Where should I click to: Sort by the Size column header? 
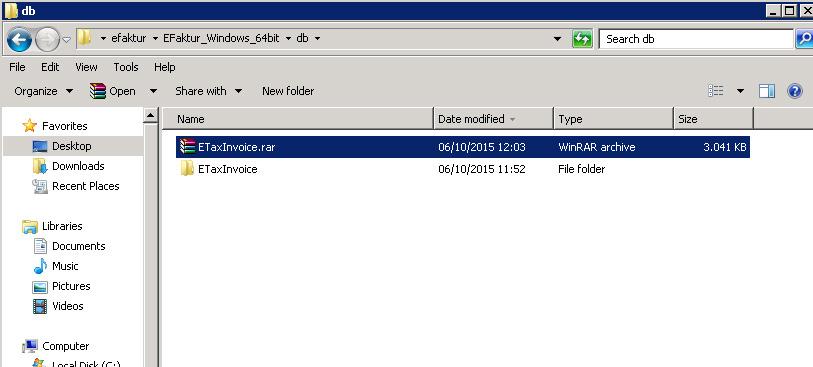point(713,119)
